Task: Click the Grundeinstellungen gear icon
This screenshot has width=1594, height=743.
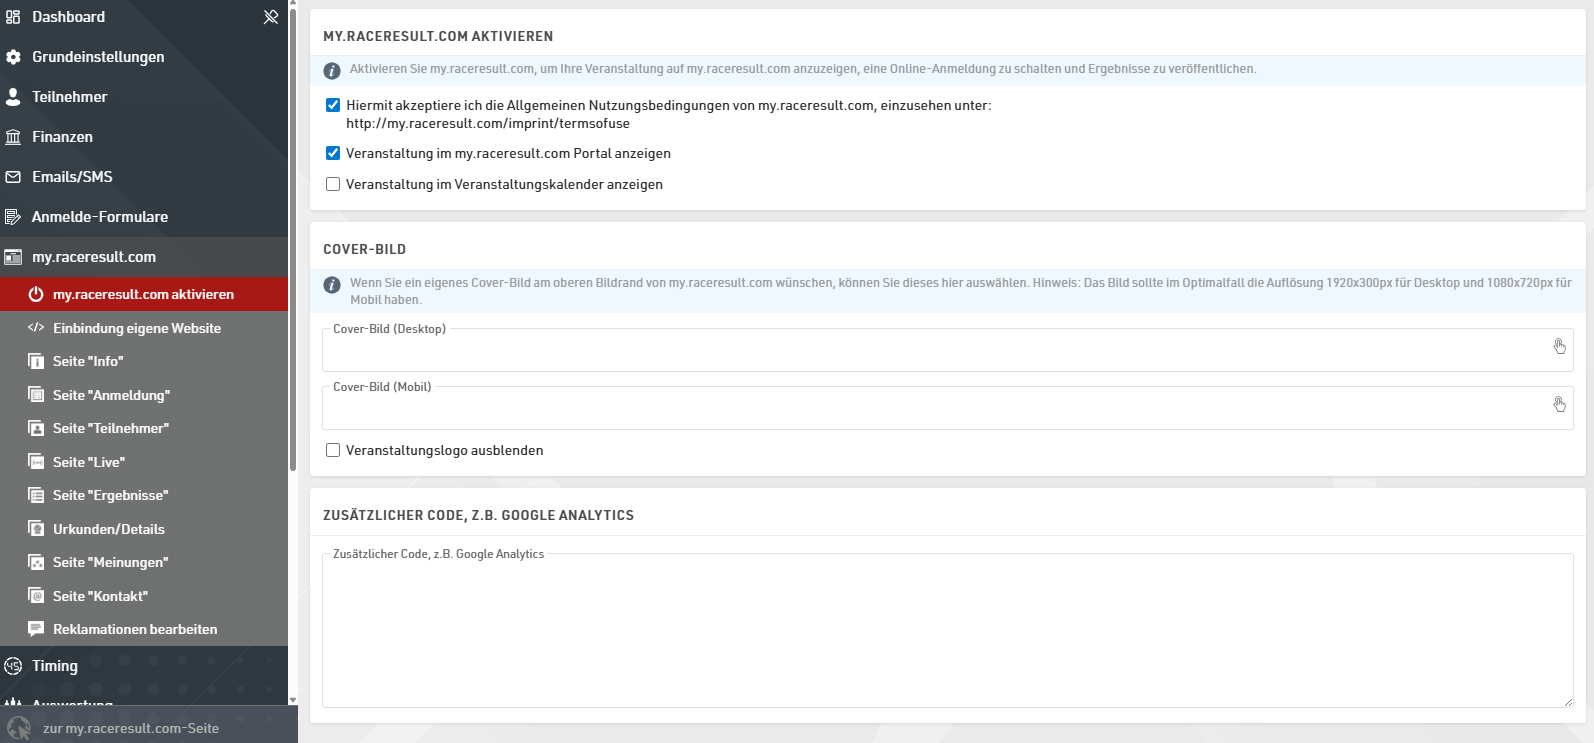Action: point(13,57)
